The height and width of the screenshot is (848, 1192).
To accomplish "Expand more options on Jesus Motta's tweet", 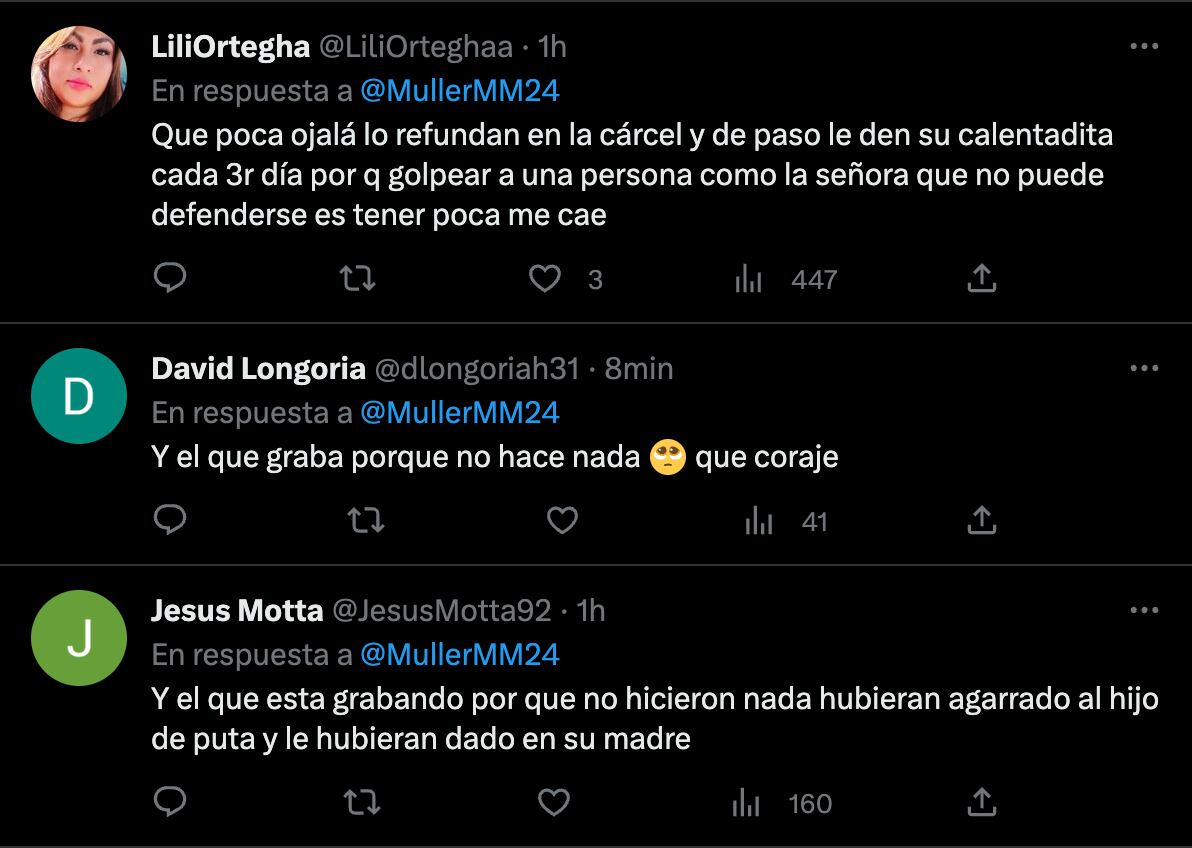I will pyautogui.click(x=1144, y=610).
